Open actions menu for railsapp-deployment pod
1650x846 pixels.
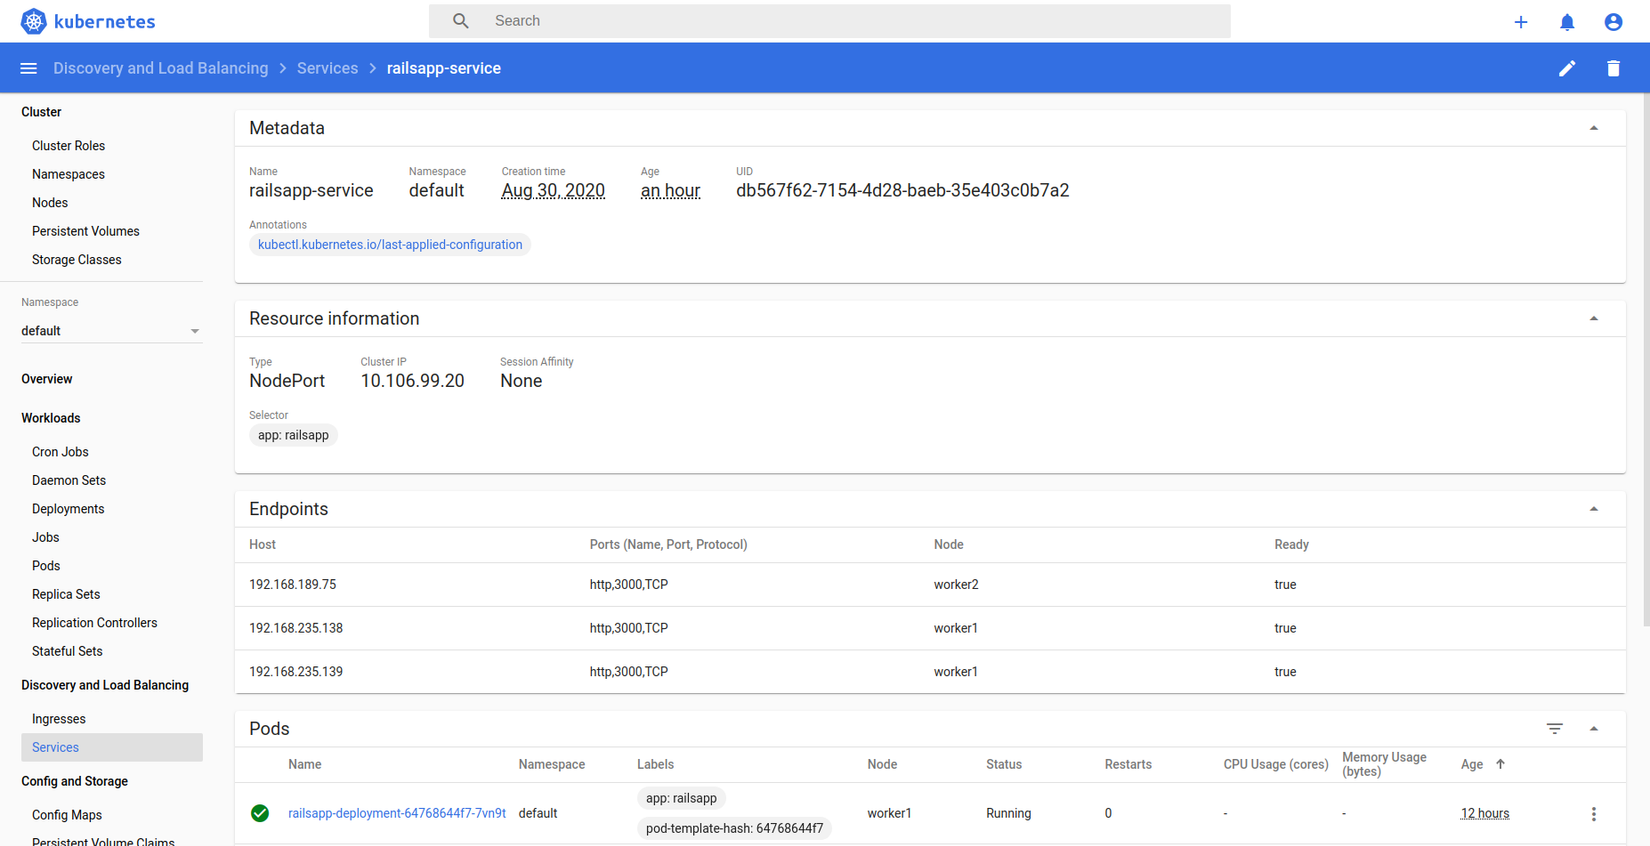click(x=1593, y=814)
